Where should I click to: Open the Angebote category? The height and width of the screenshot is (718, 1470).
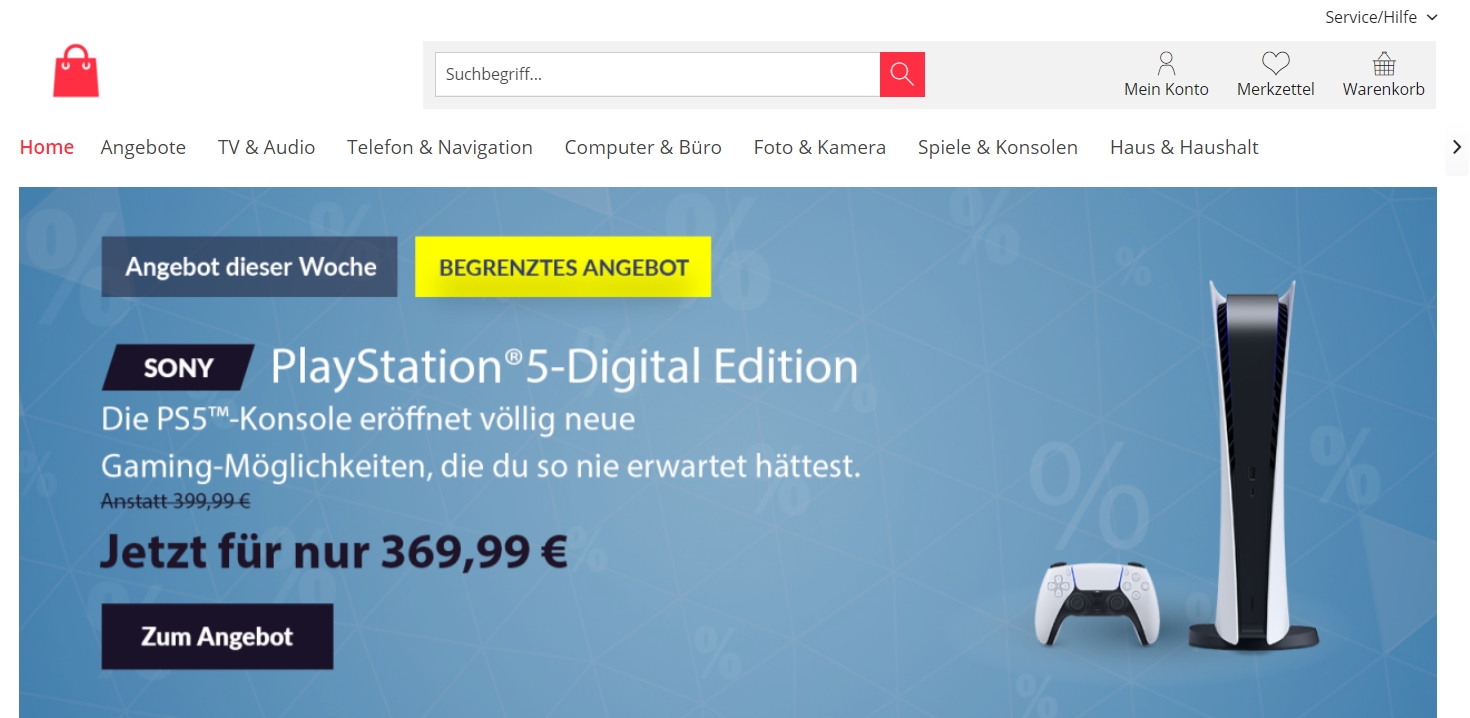(x=143, y=147)
